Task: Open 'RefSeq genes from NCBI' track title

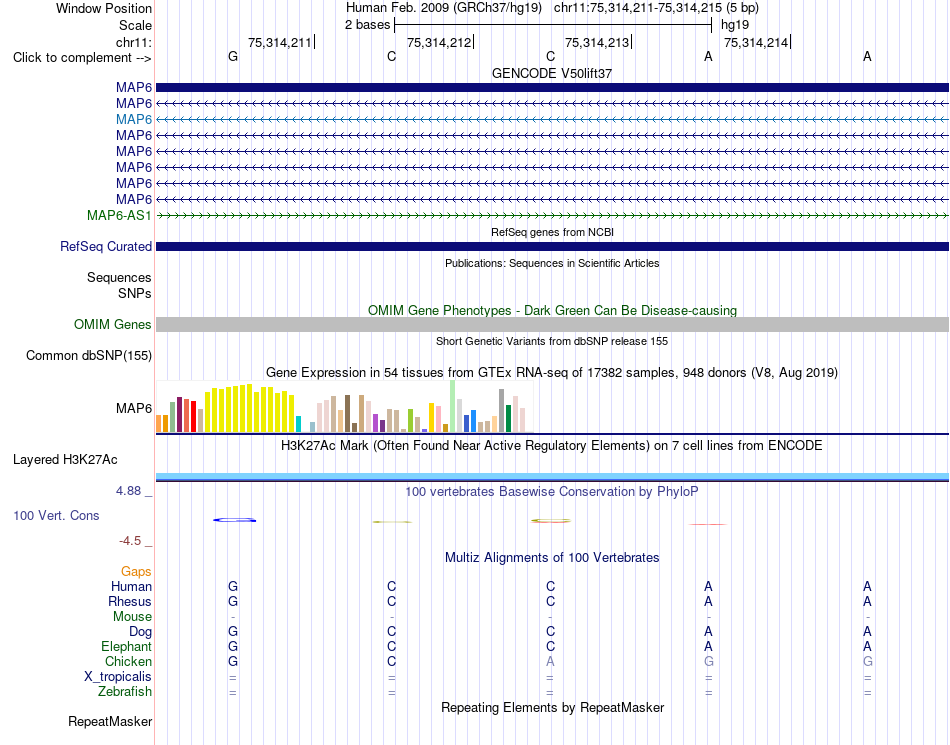Action: tap(552, 232)
